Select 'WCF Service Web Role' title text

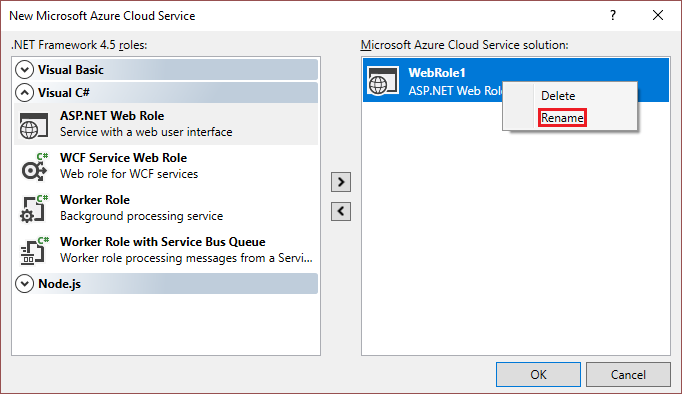(x=124, y=157)
